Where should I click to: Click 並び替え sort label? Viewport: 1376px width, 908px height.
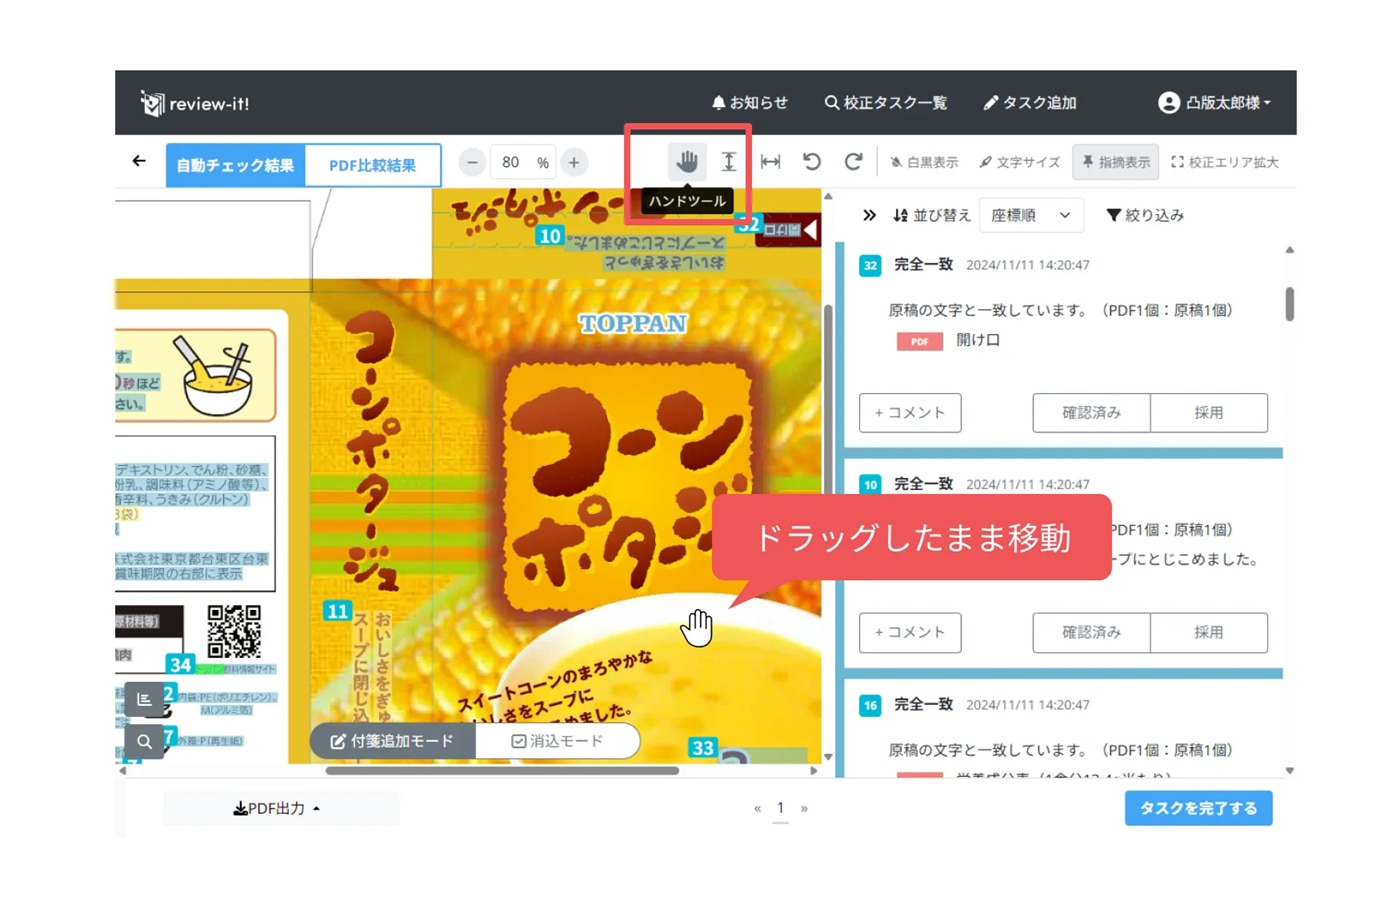coord(932,215)
